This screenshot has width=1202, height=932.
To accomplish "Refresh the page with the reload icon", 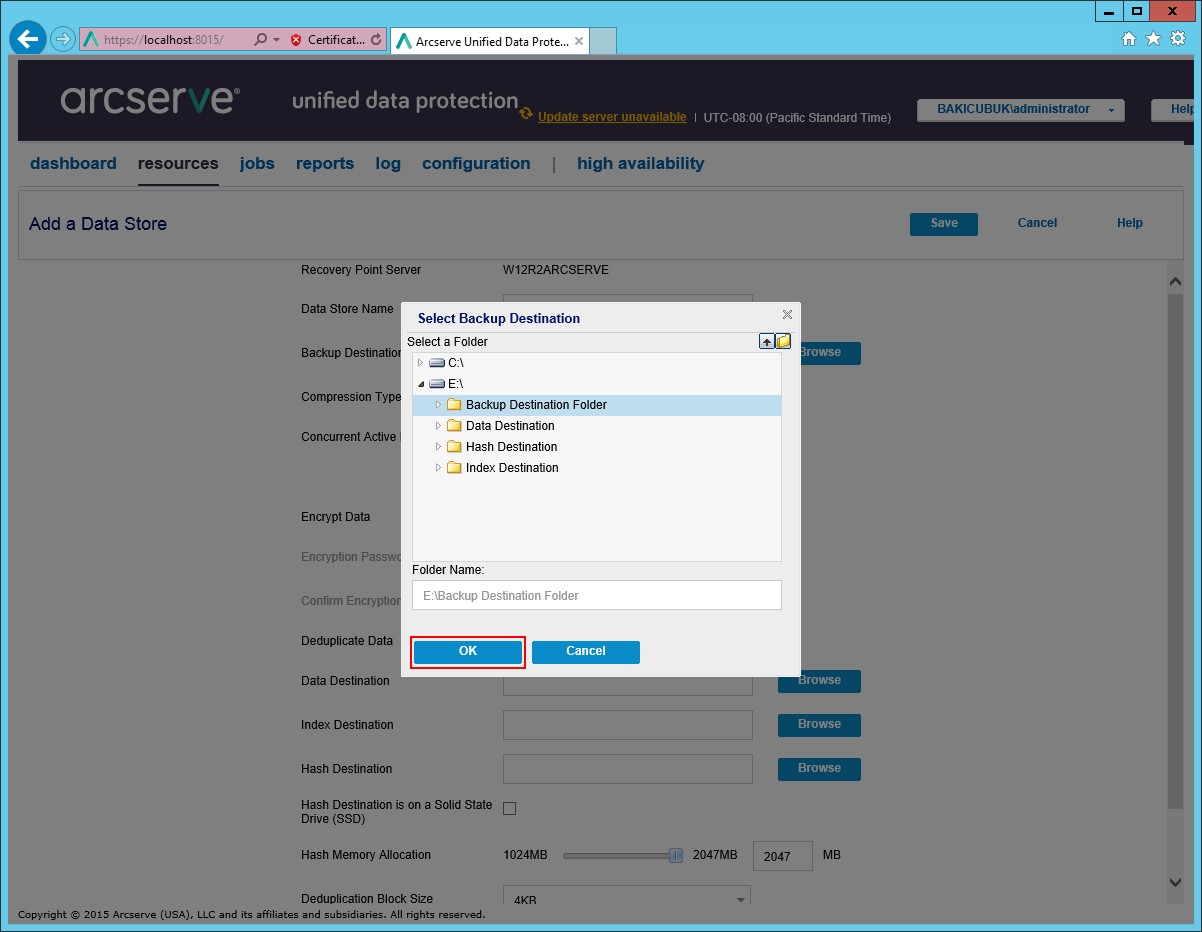I will click(376, 40).
